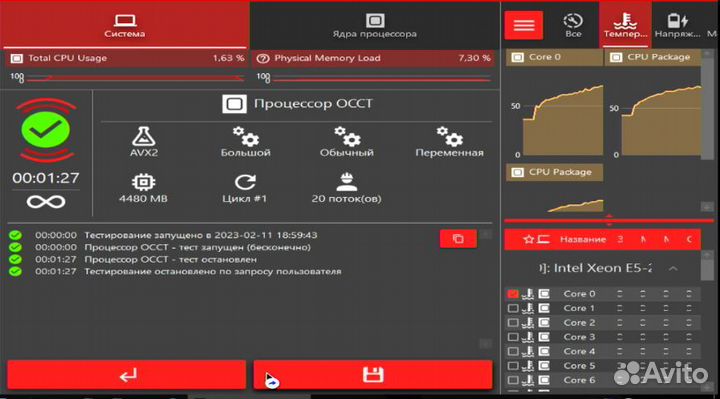The width and height of the screenshot is (720, 399).
Task: Click the top CPU Package graph header icon
Action: [616, 57]
